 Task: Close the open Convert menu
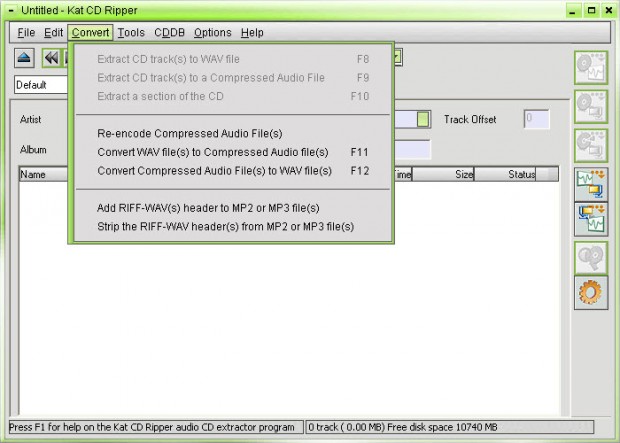(90, 32)
